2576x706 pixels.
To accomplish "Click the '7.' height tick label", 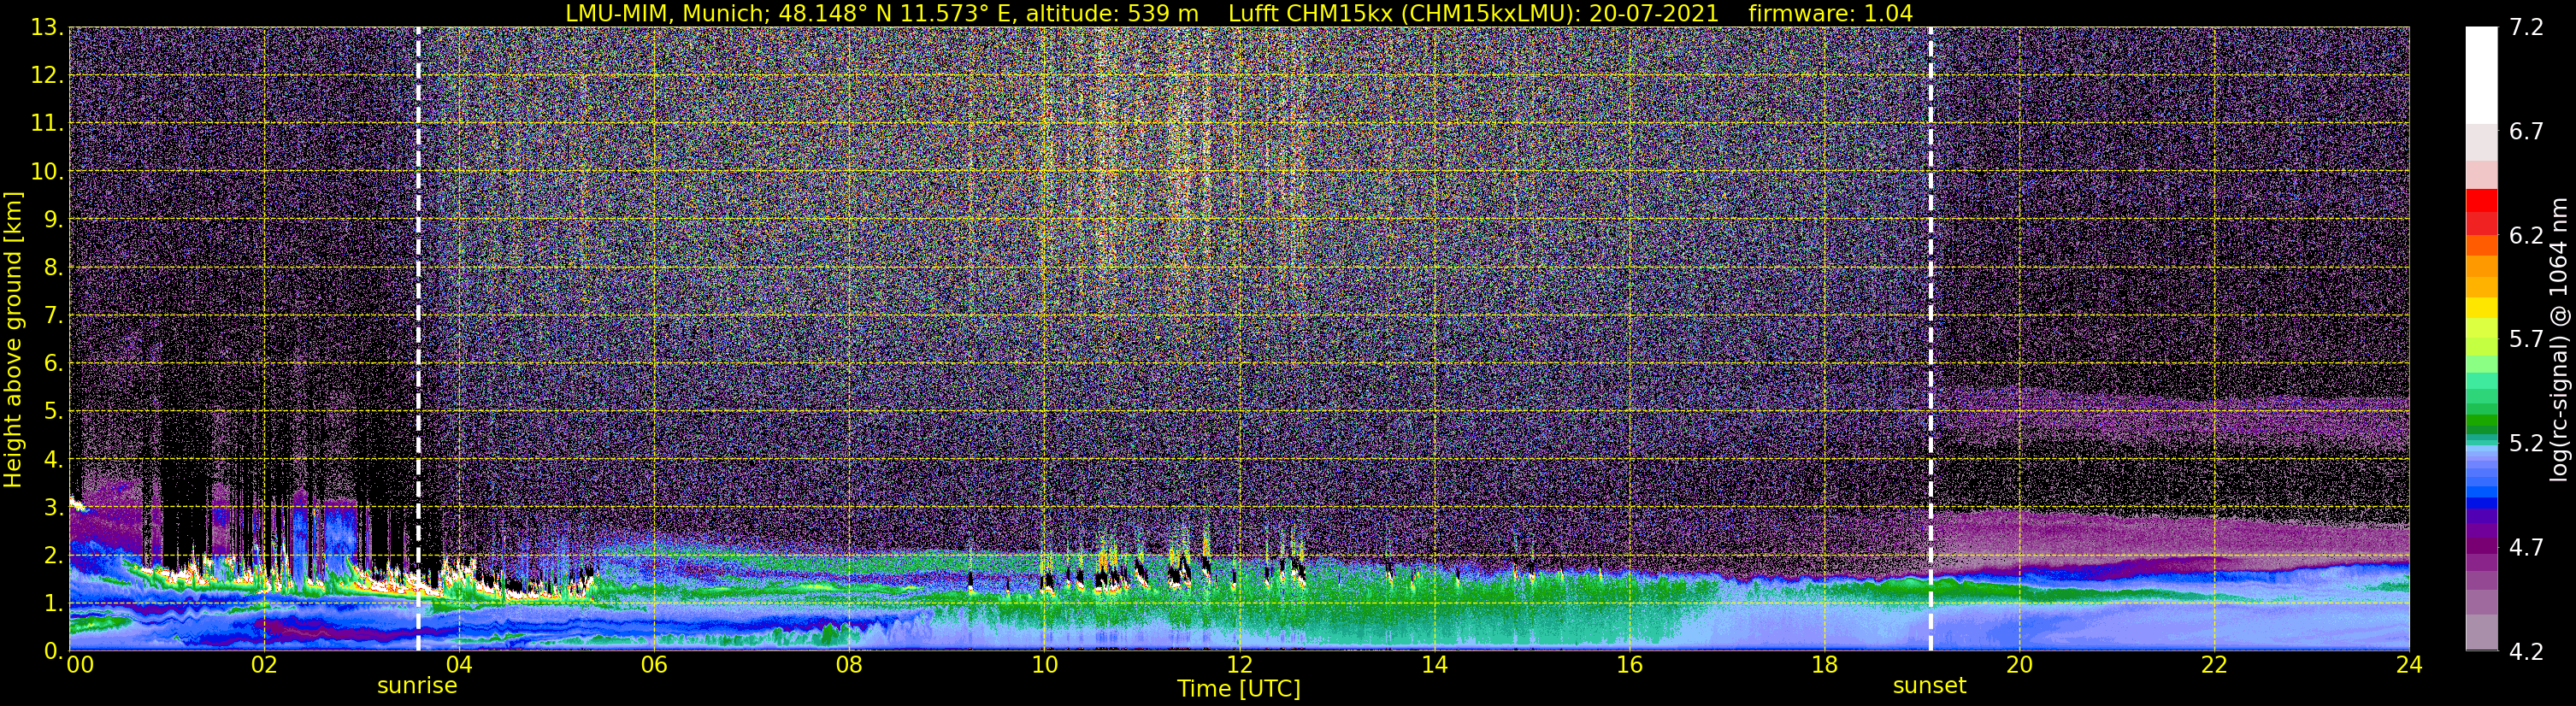I will 53,315.
